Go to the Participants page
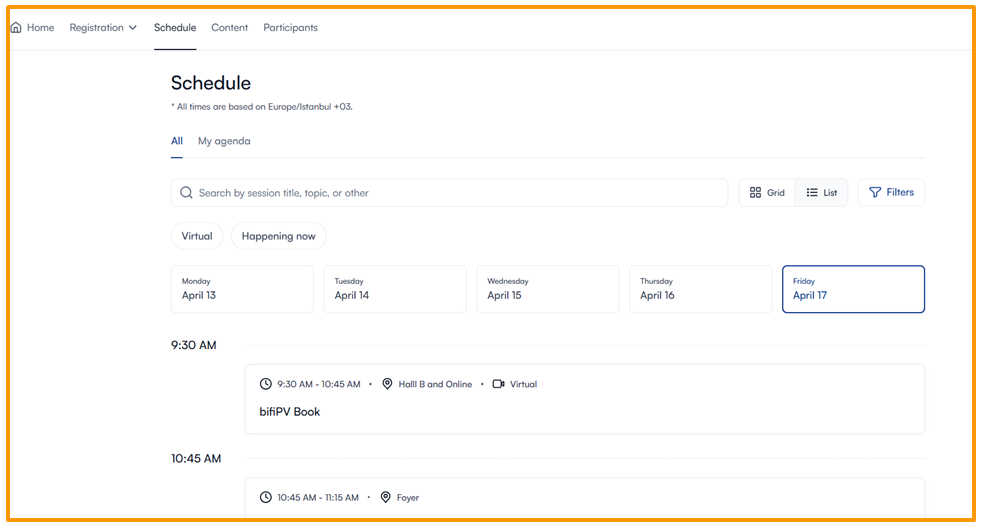This screenshot has height=527, width=981. [x=290, y=28]
